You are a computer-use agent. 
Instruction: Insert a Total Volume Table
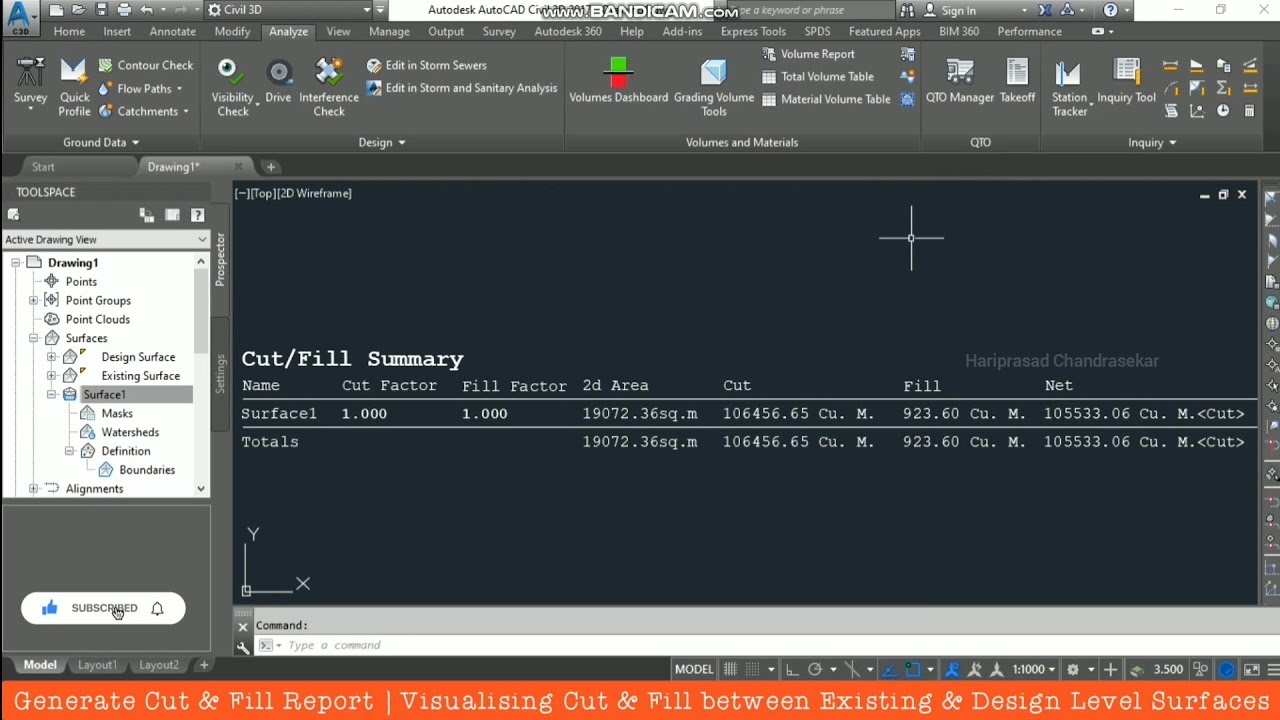tap(817, 76)
